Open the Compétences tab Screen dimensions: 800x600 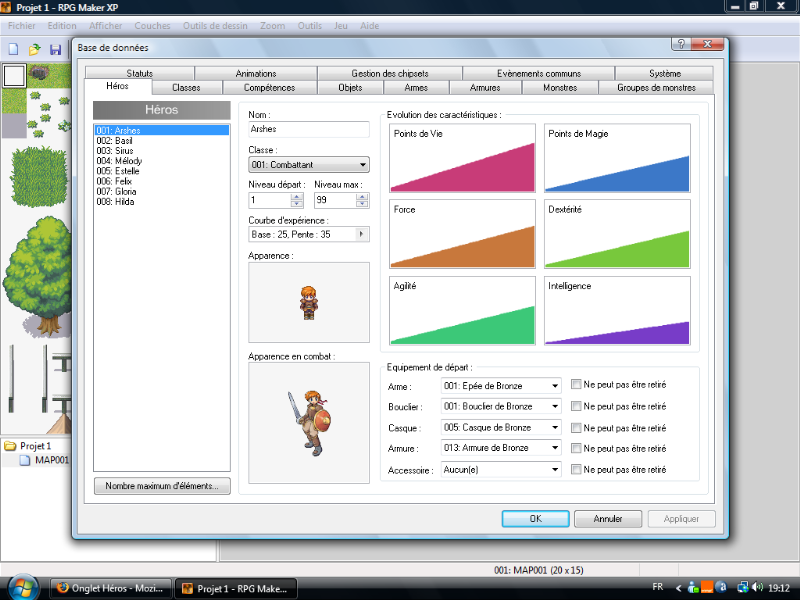coord(269,88)
